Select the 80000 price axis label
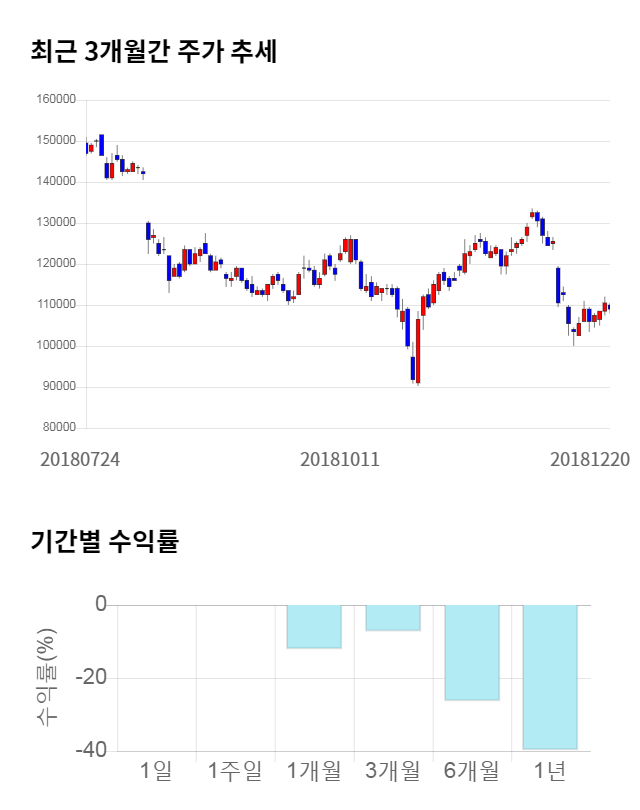 tap(59, 428)
